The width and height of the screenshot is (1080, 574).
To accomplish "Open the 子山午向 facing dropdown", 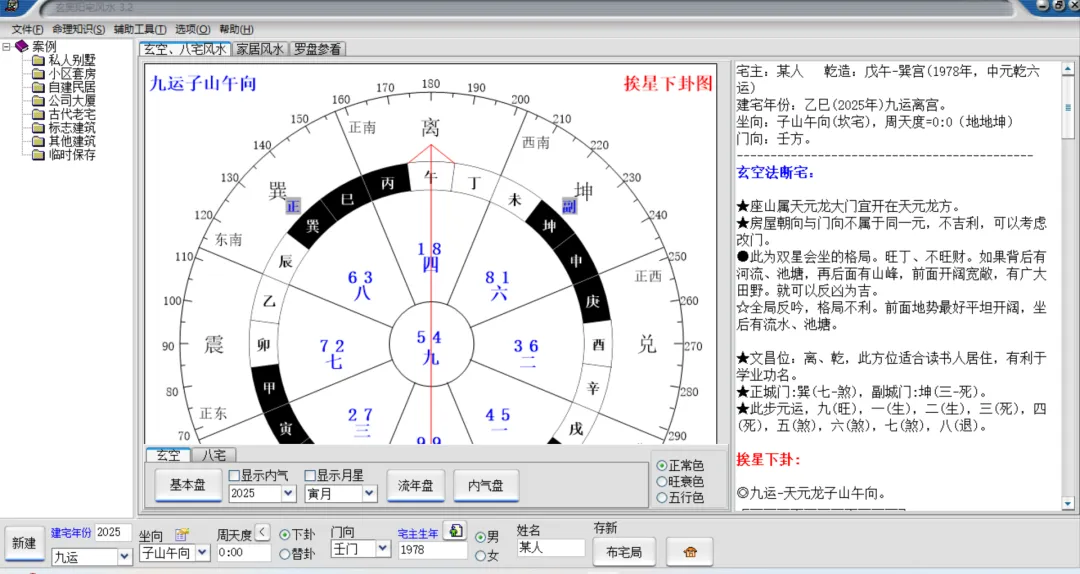I will tap(202, 553).
